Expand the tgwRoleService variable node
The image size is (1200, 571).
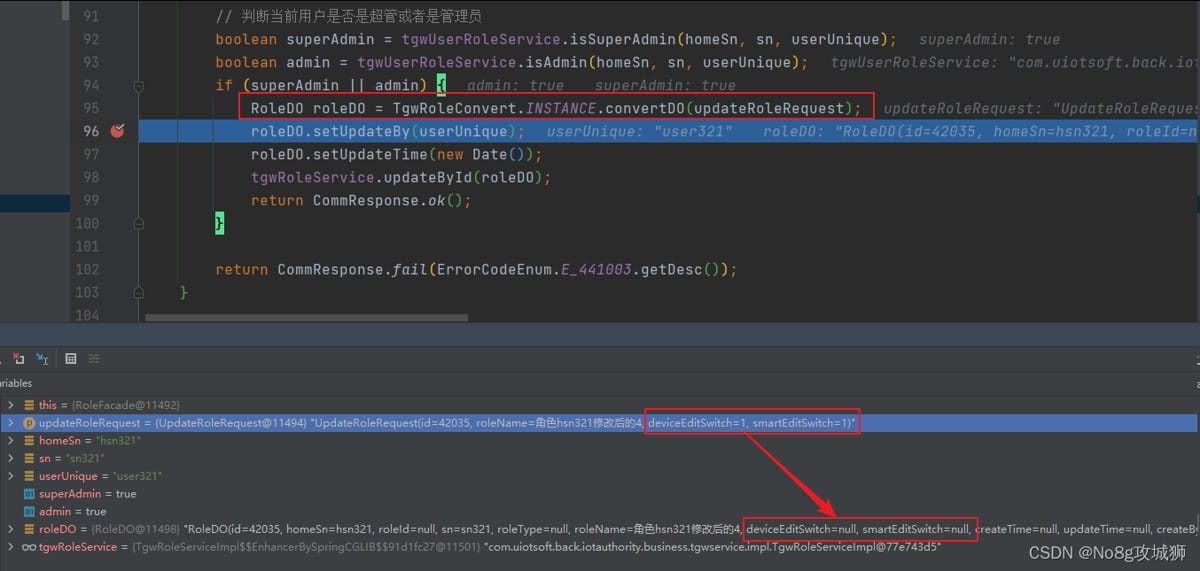pos(11,547)
